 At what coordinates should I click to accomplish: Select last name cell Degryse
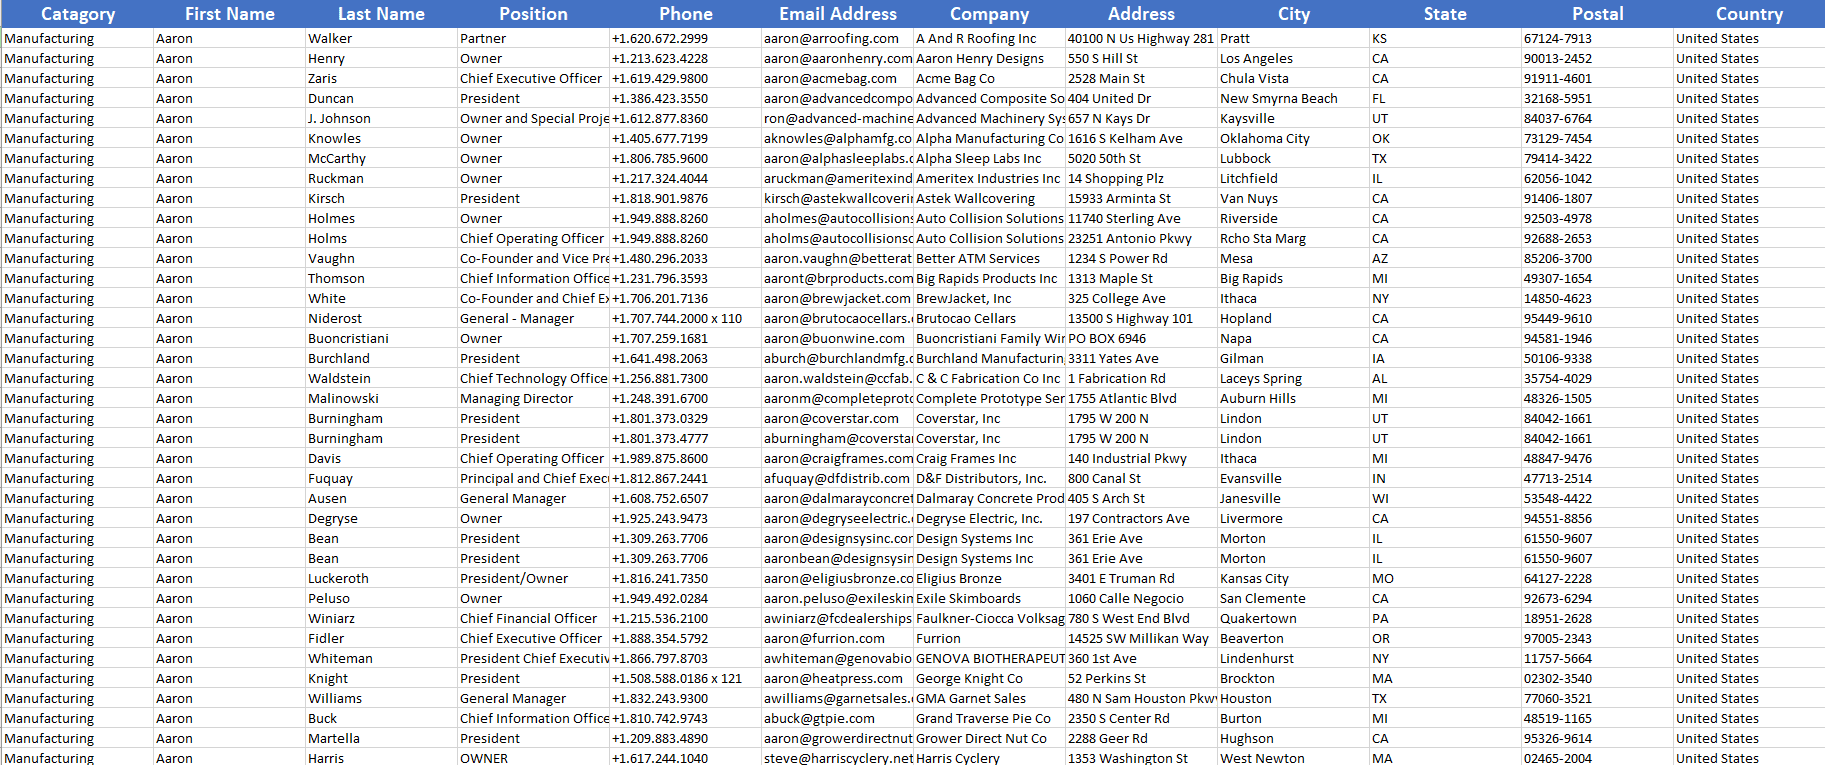[x=381, y=518]
